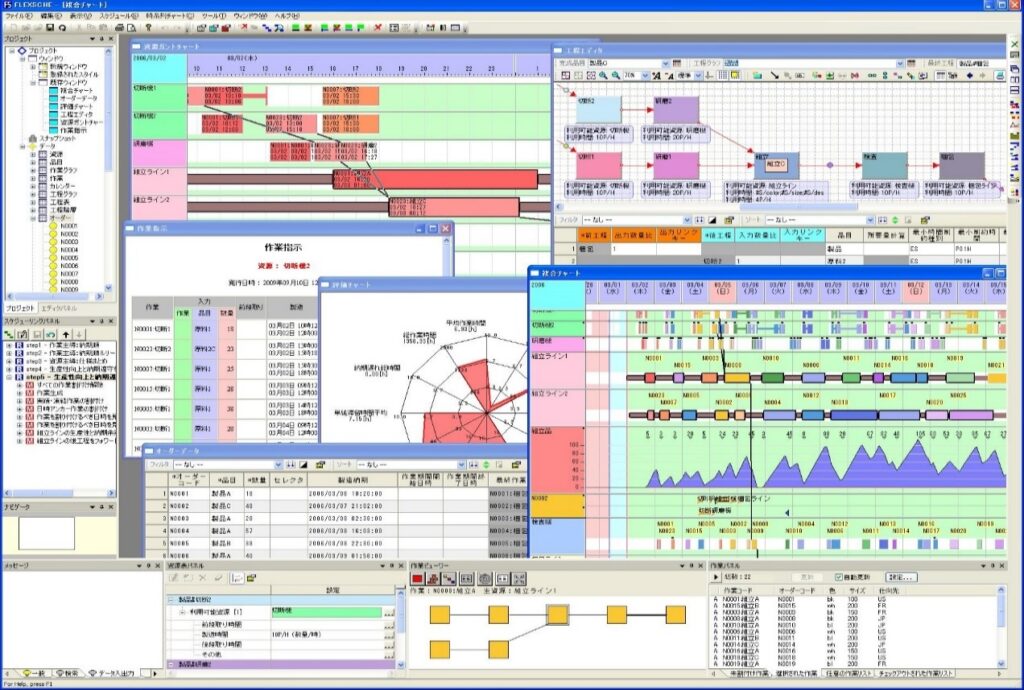Screen dimensions: 1024x690
Task: Click the up arrow icon in the scheduling panel
Action: click(x=65, y=334)
